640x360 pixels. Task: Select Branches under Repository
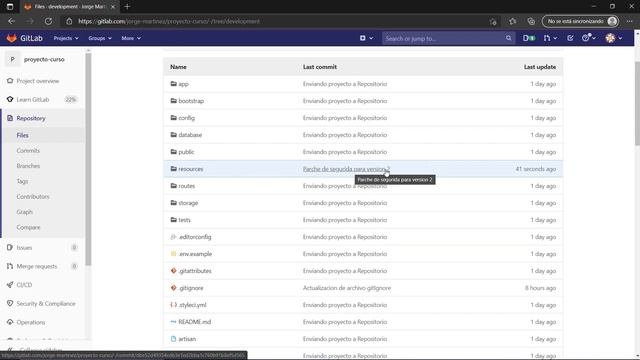pos(28,166)
